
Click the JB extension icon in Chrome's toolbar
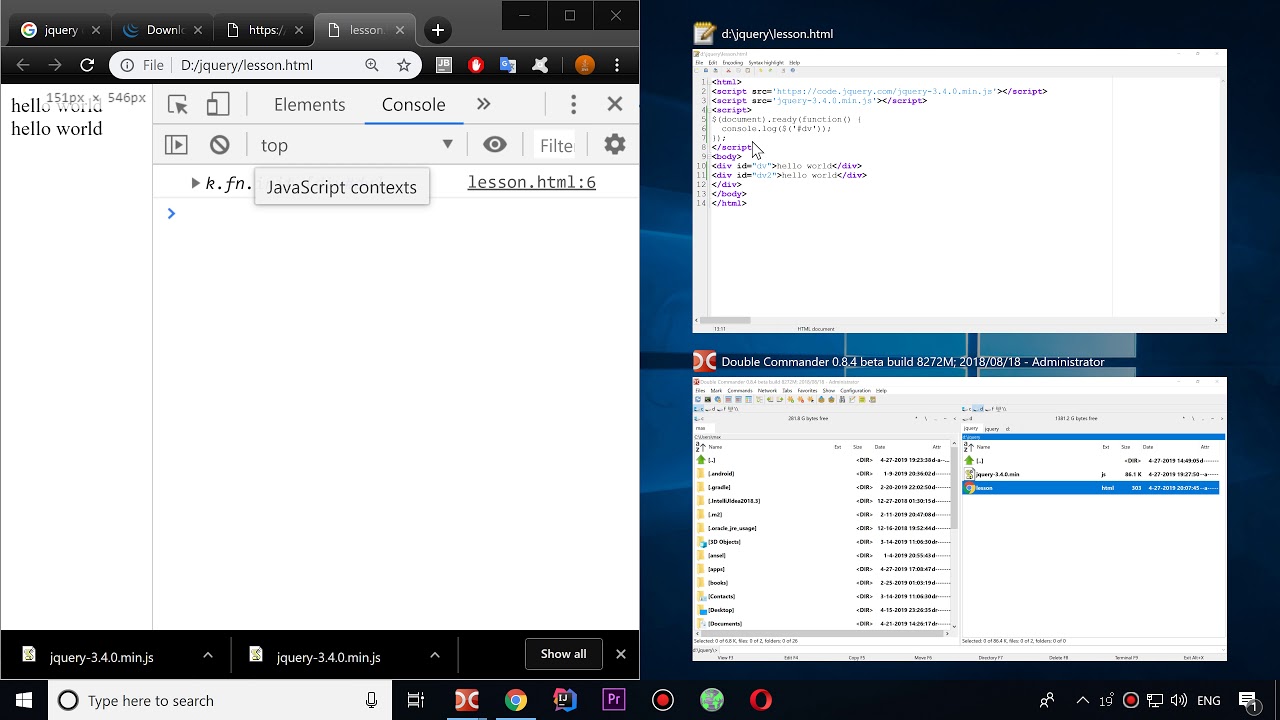click(x=444, y=65)
